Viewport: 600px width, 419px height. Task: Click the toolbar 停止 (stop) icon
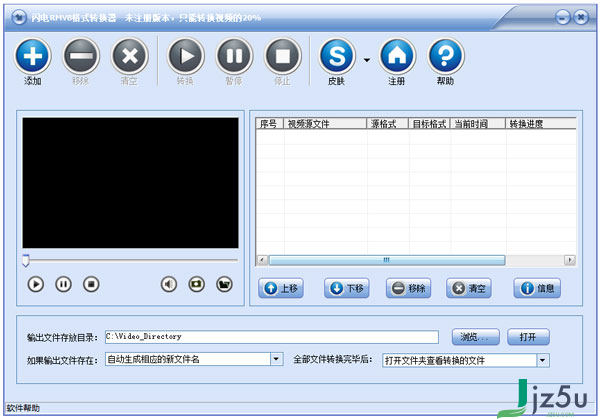tap(283, 56)
